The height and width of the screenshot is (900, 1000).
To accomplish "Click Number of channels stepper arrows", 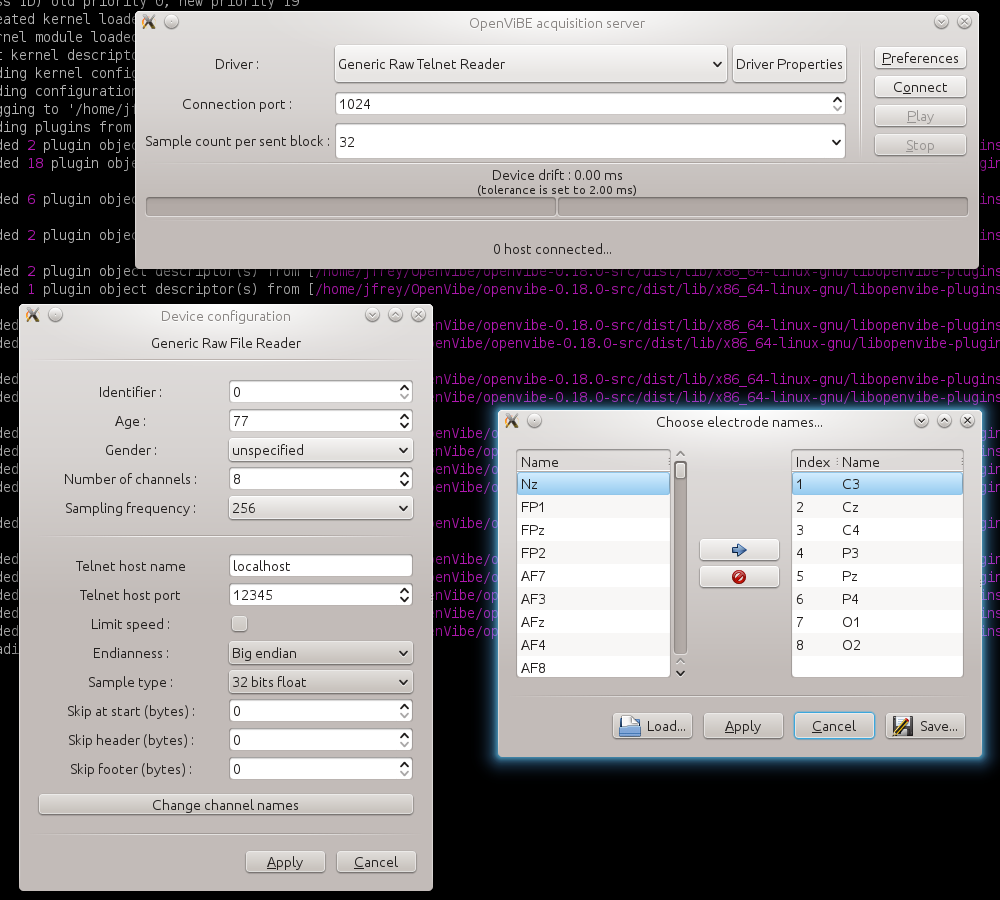I will [x=404, y=479].
